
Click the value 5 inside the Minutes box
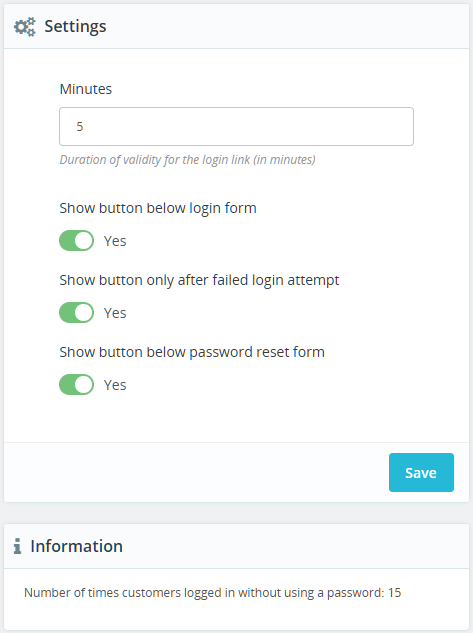coord(80,126)
